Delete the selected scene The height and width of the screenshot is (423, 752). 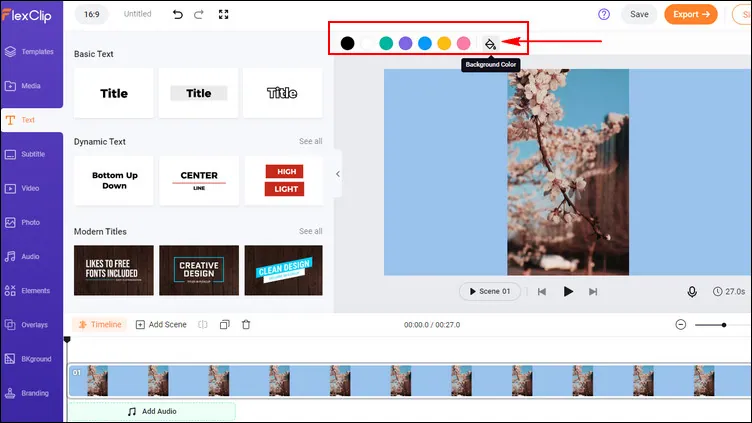(246, 325)
